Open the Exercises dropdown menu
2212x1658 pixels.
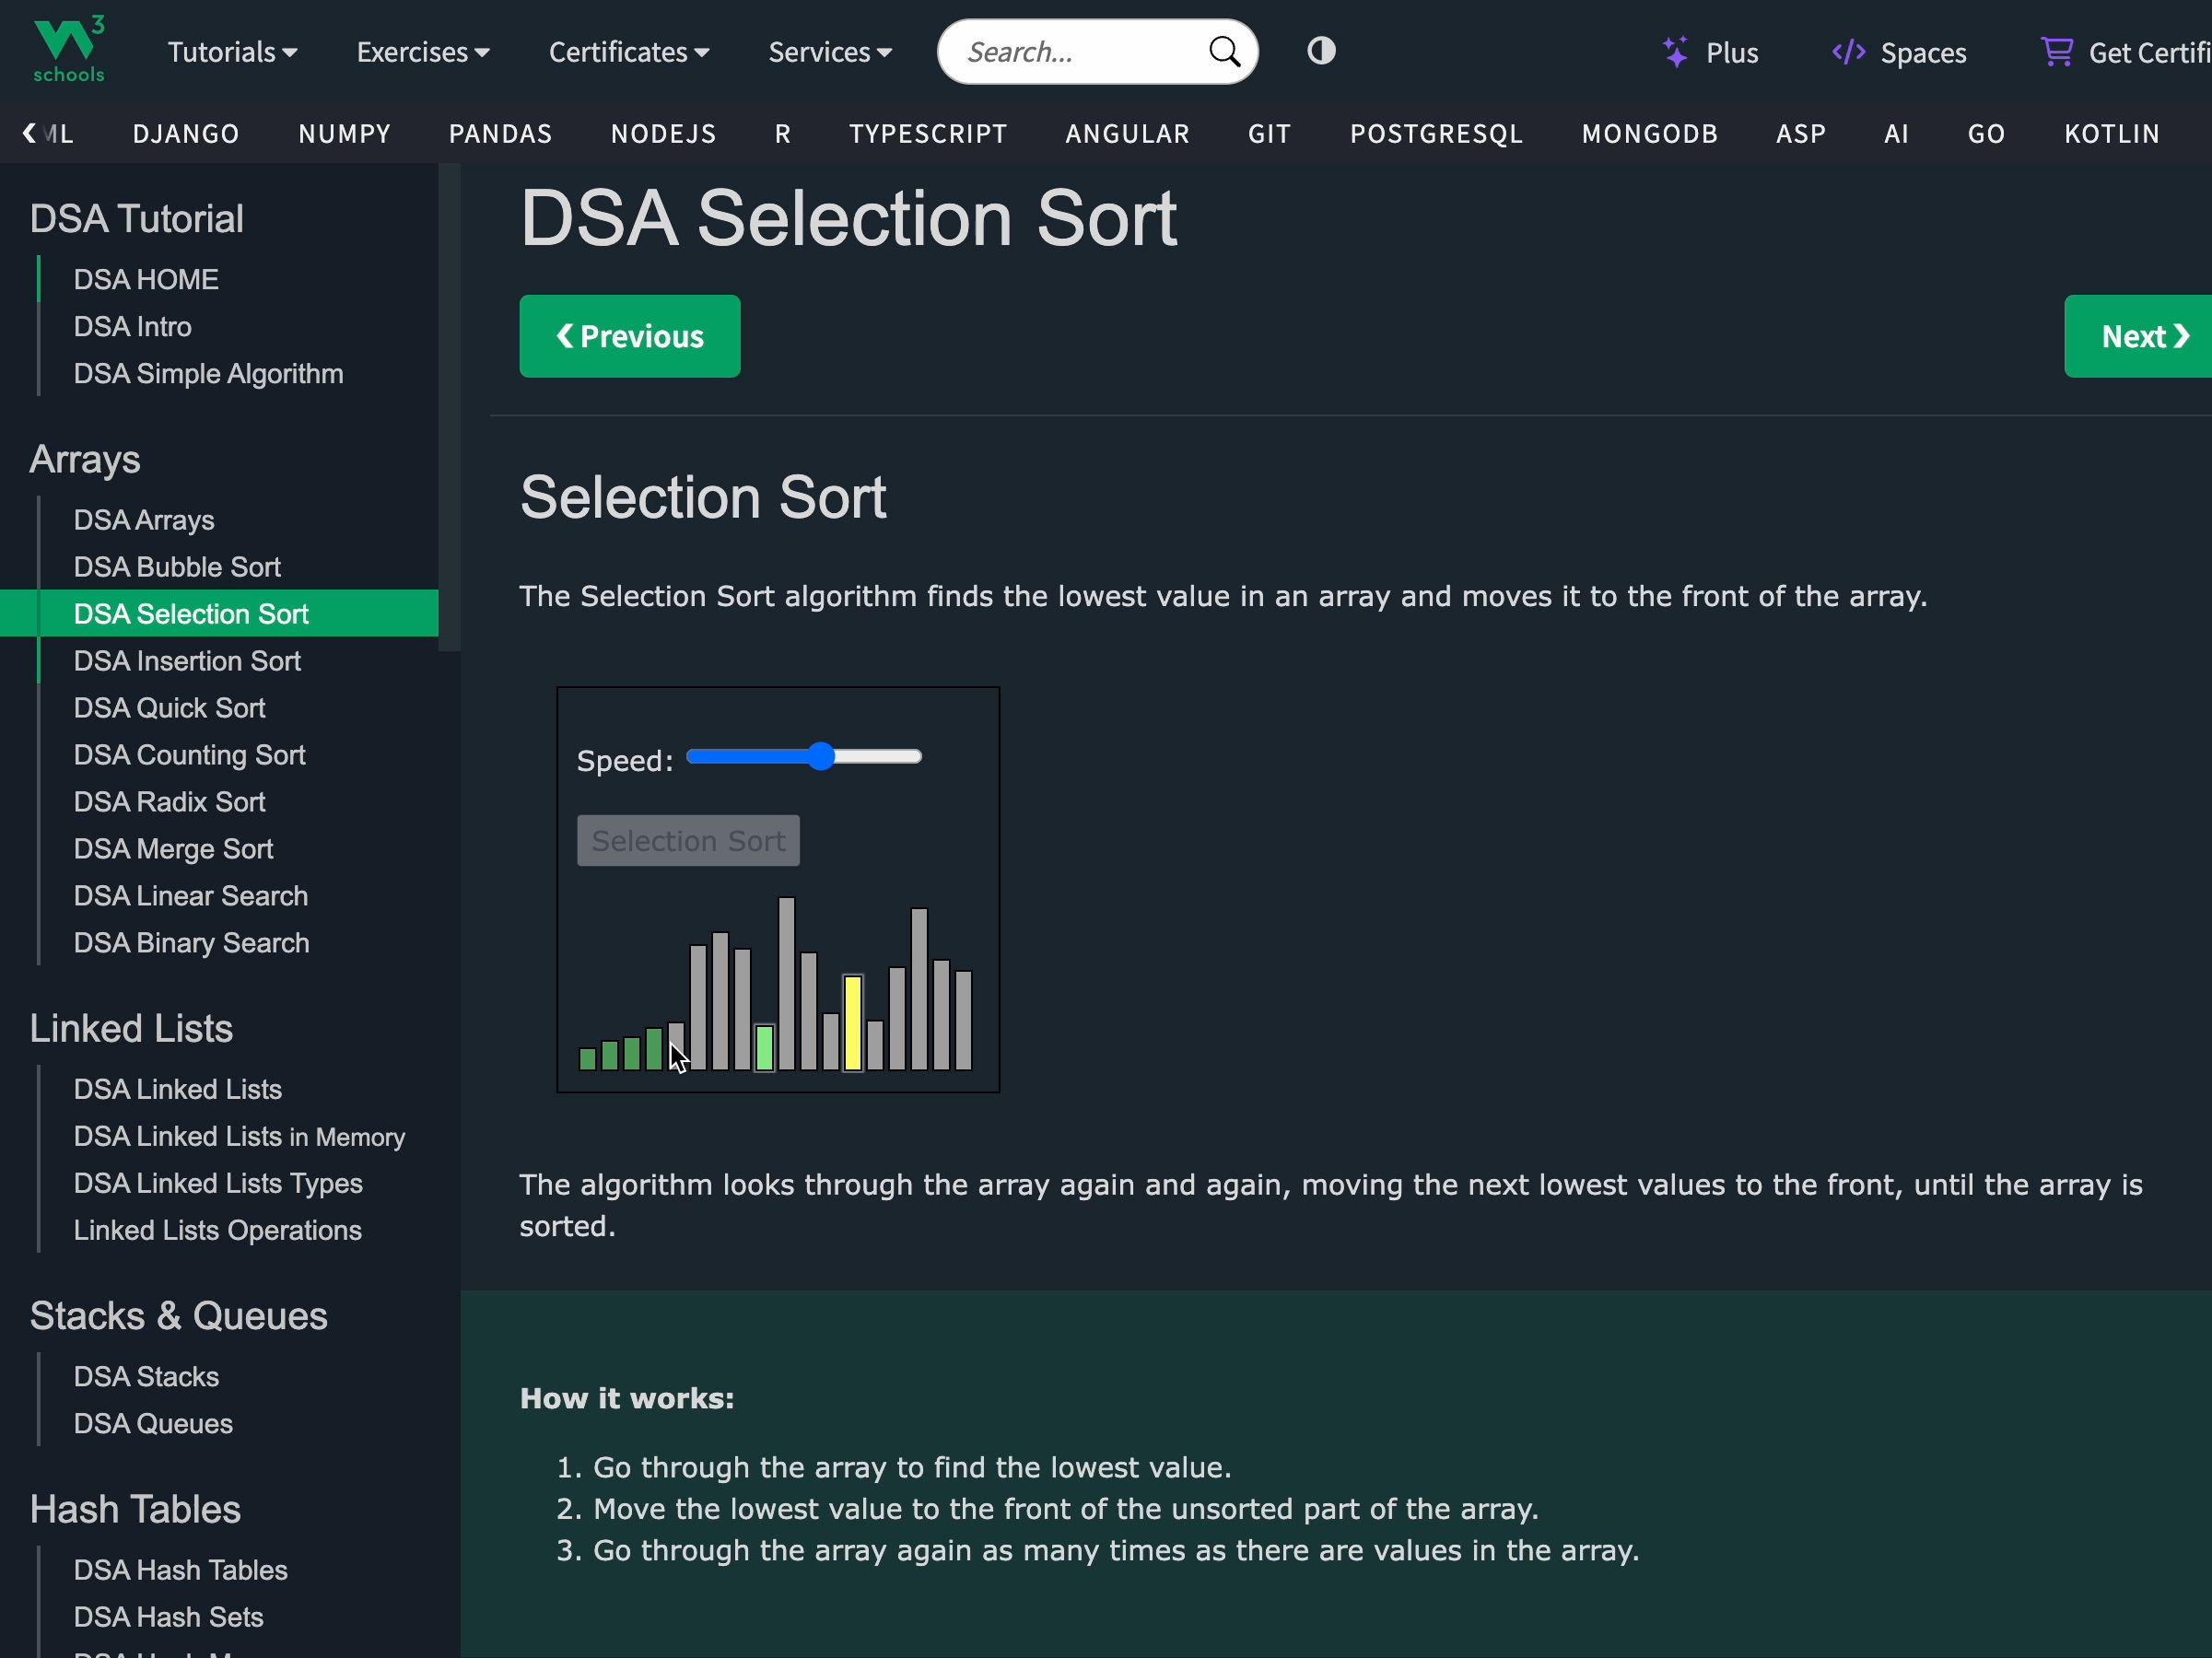pyautogui.click(x=423, y=53)
